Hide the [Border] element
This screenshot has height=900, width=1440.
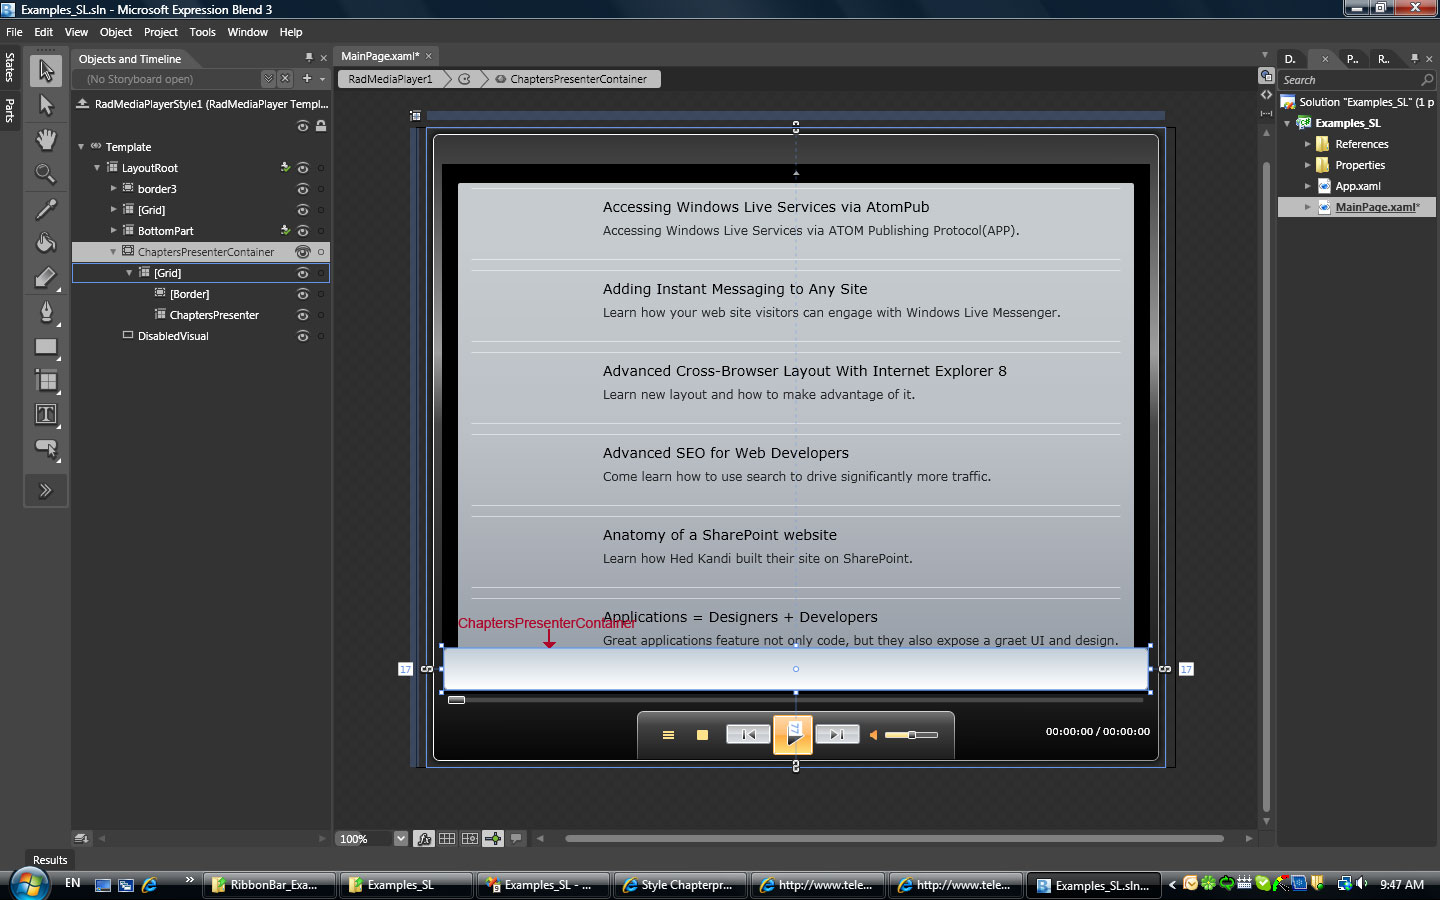click(x=303, y=294)
